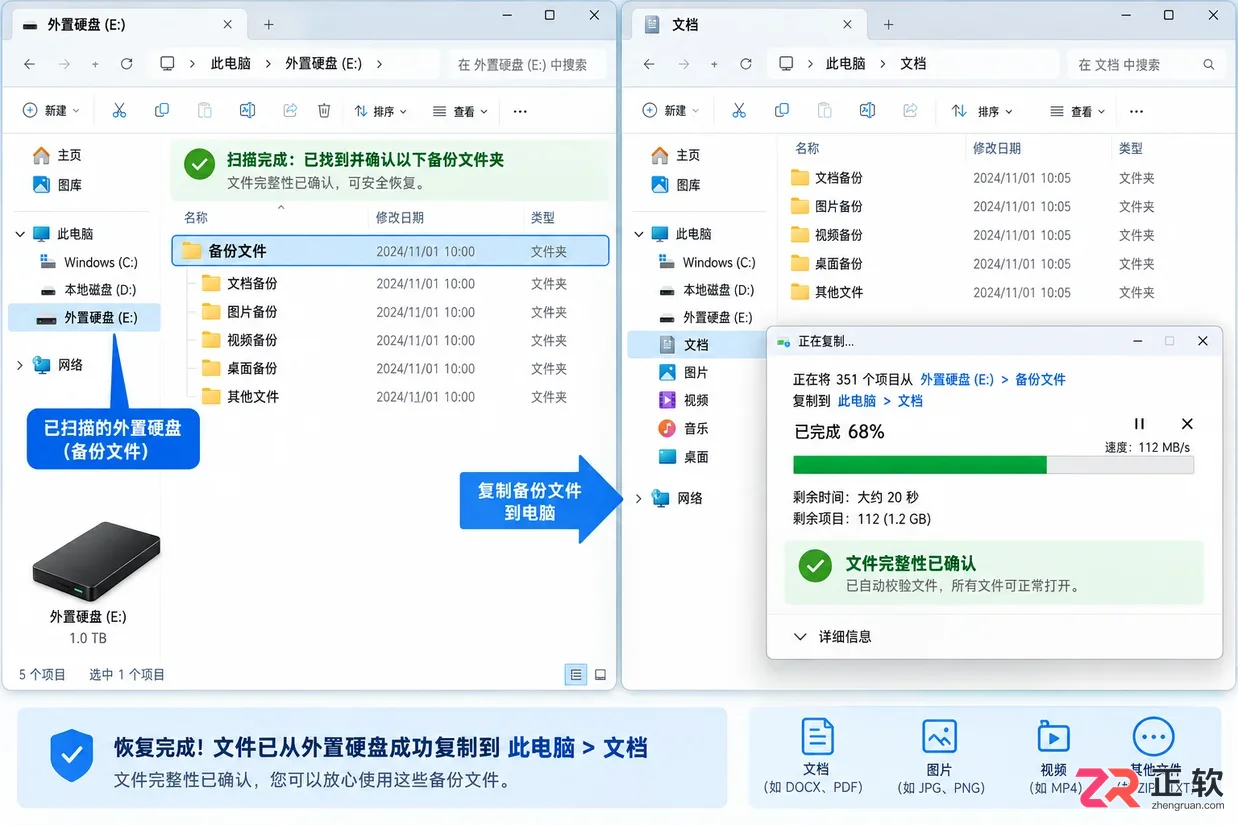Go back in the 文档 window
Image resolution: width=1238 pixels, height=825 pixels.
[x=649, y=64]
